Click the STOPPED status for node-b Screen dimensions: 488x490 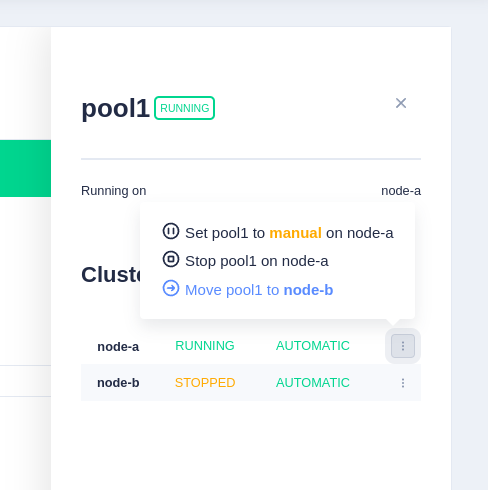click(x=205, y=383)
